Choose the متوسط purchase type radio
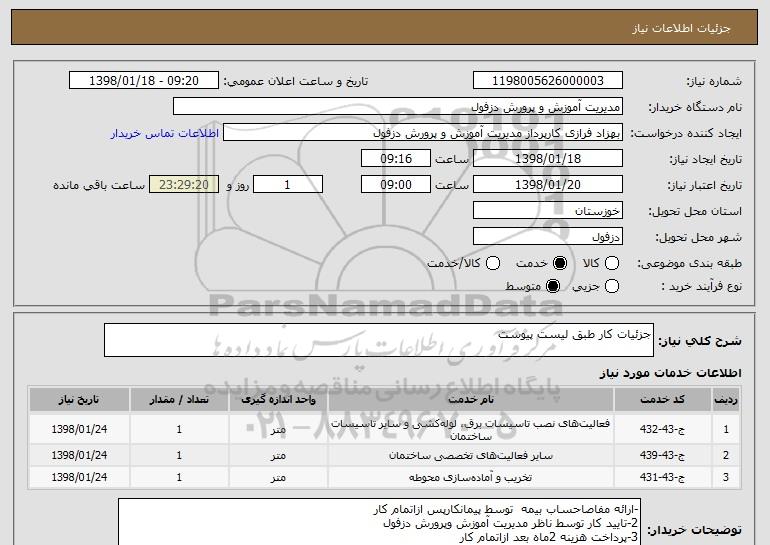This screenshot has width=770, height=545. (553, 286)
